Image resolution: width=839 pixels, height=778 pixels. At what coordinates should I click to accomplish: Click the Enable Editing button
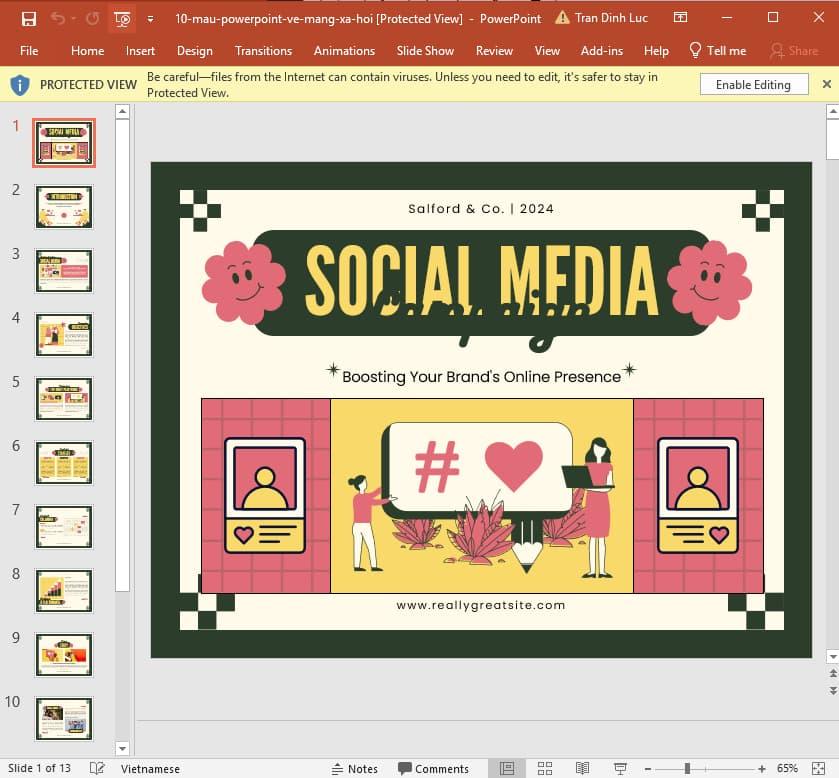753,84
